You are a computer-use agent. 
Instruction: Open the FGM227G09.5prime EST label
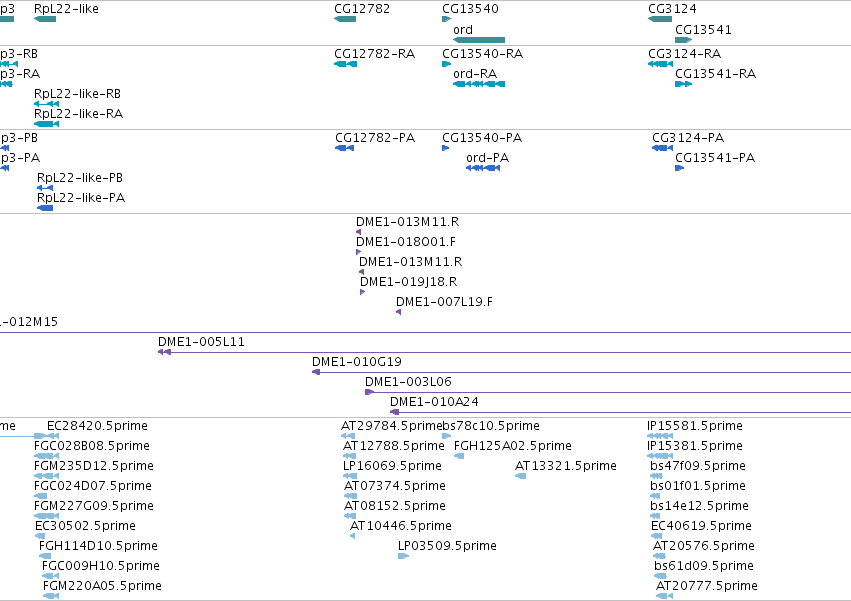pos(94,506)
